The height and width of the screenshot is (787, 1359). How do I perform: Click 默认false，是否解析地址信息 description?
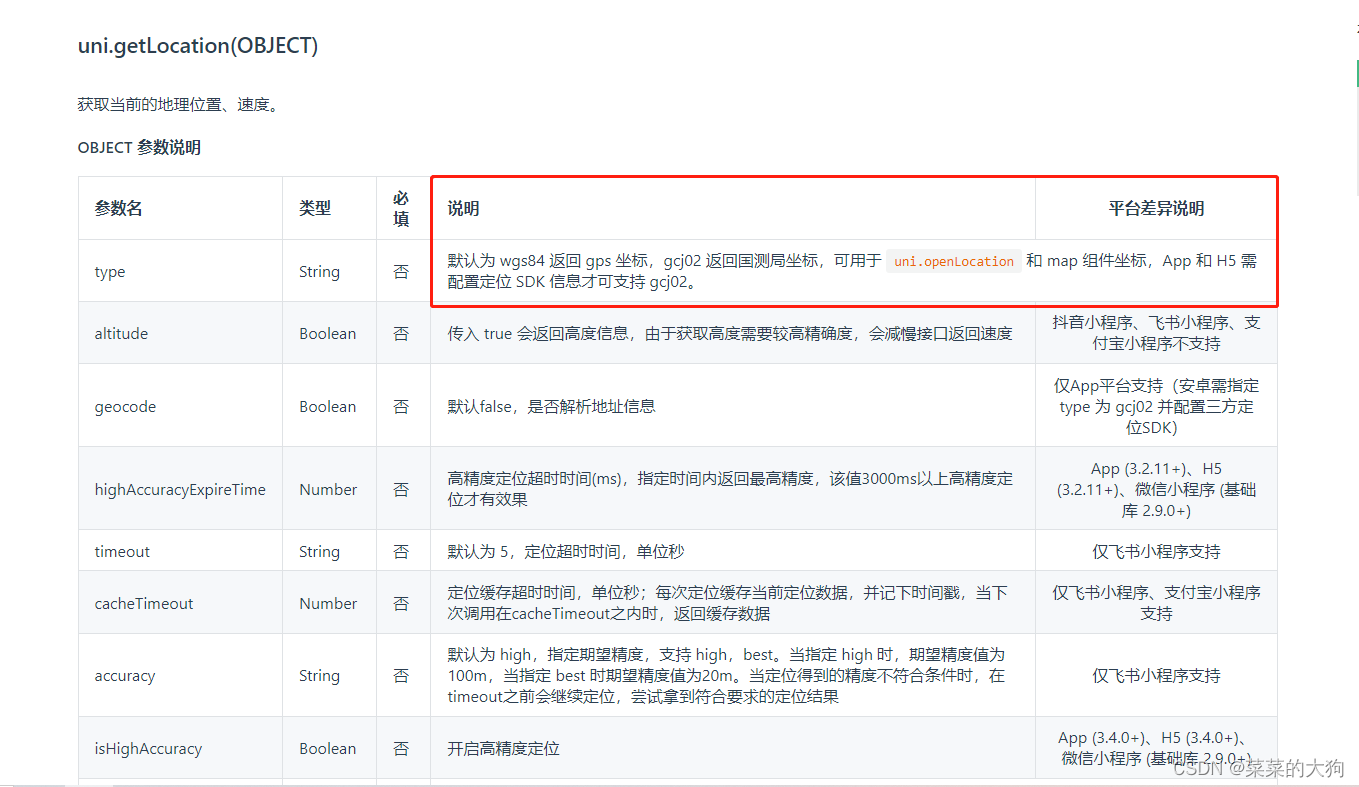click(x=551, y=406)
